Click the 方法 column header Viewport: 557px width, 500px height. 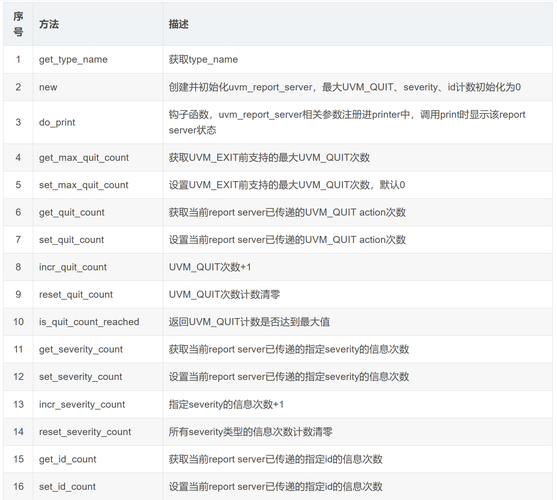click(x=49, y=24)
